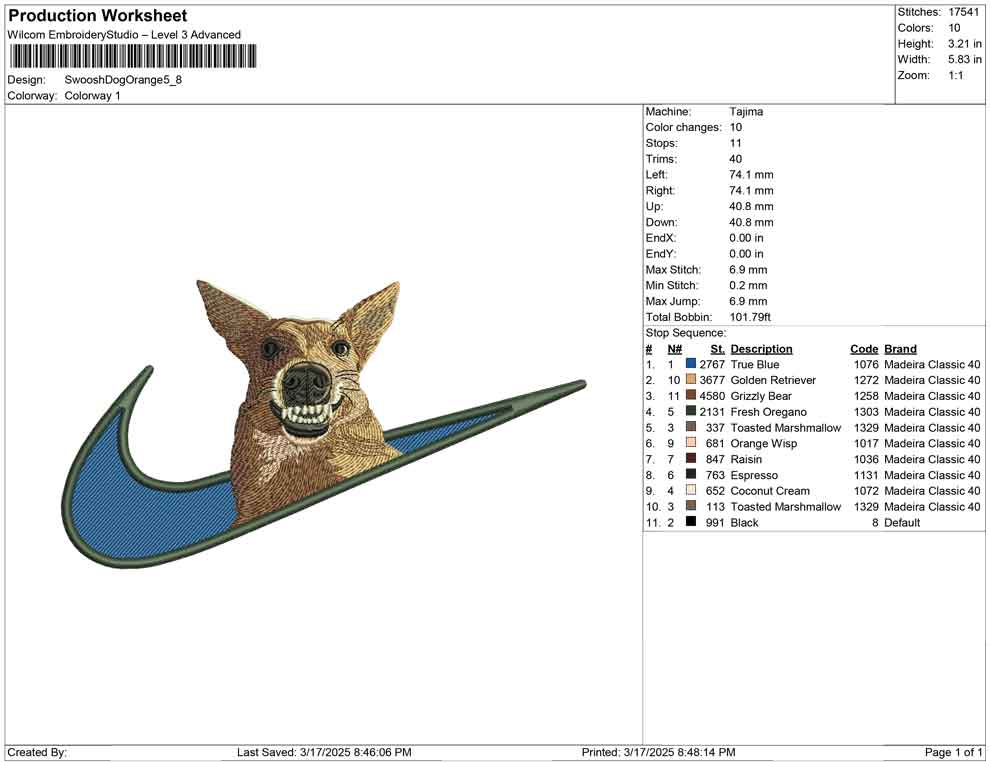Pick the Grizzly Bear color swatch
990x762 pixels.
pyautogui.click(x=691, y=396)
